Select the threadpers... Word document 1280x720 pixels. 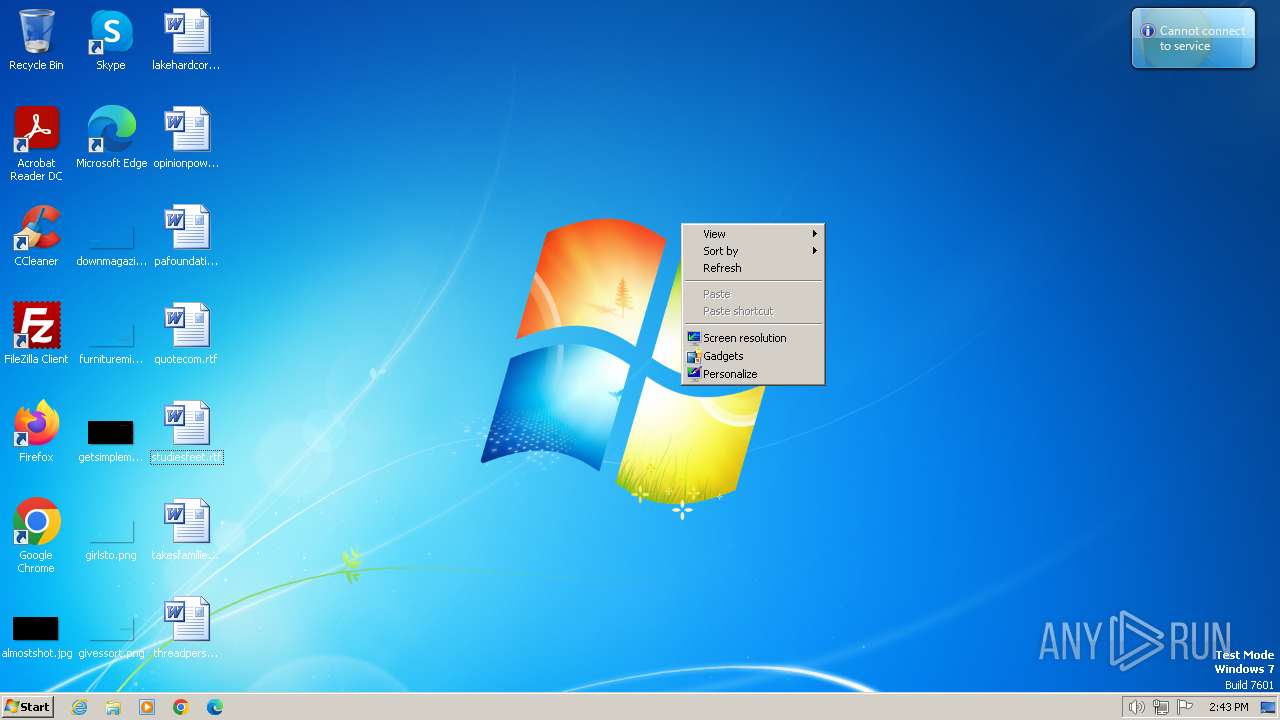[186, 627]
